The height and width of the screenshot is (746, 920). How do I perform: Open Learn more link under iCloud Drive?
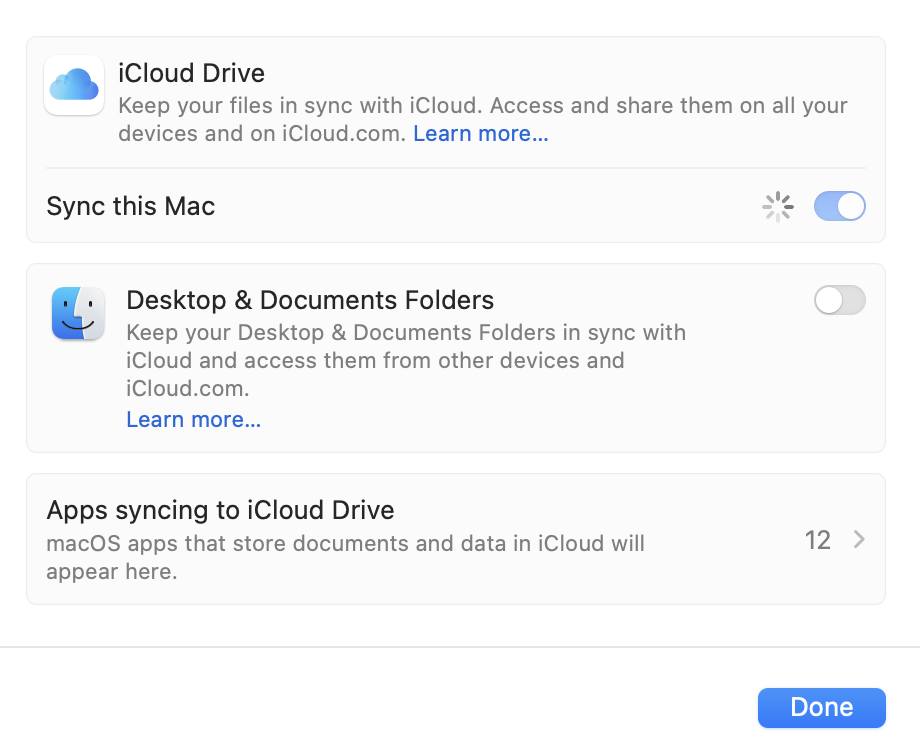[x=480, y=133]
